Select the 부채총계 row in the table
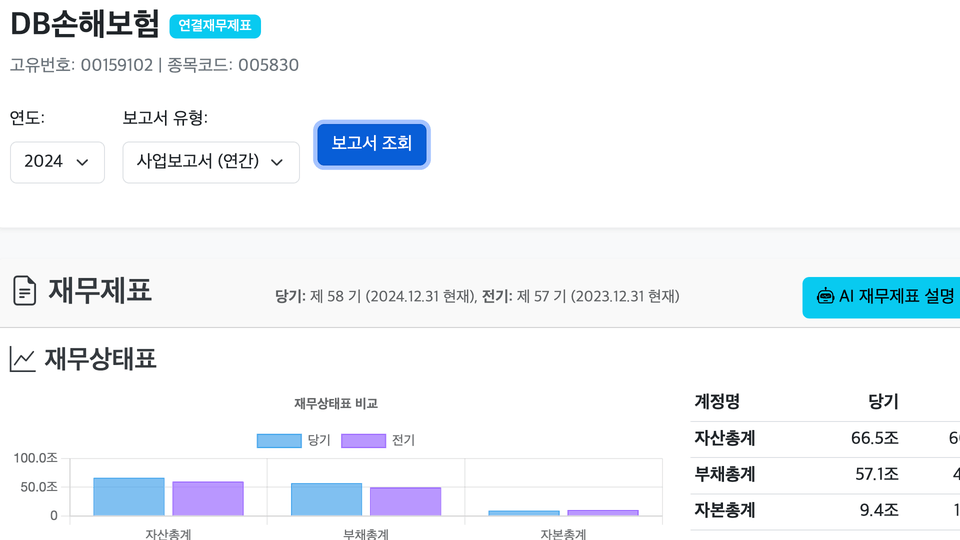The width and height of the screenshot is (960, 540). pos(825,475)
